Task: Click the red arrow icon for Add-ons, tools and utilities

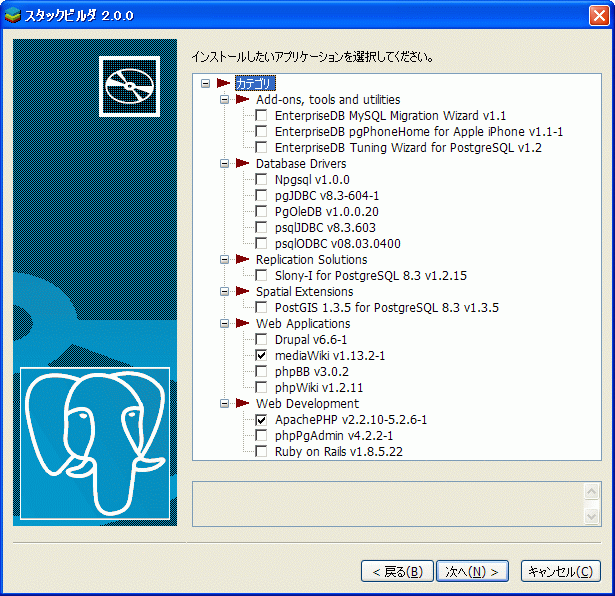Action: tap(242, 99)
